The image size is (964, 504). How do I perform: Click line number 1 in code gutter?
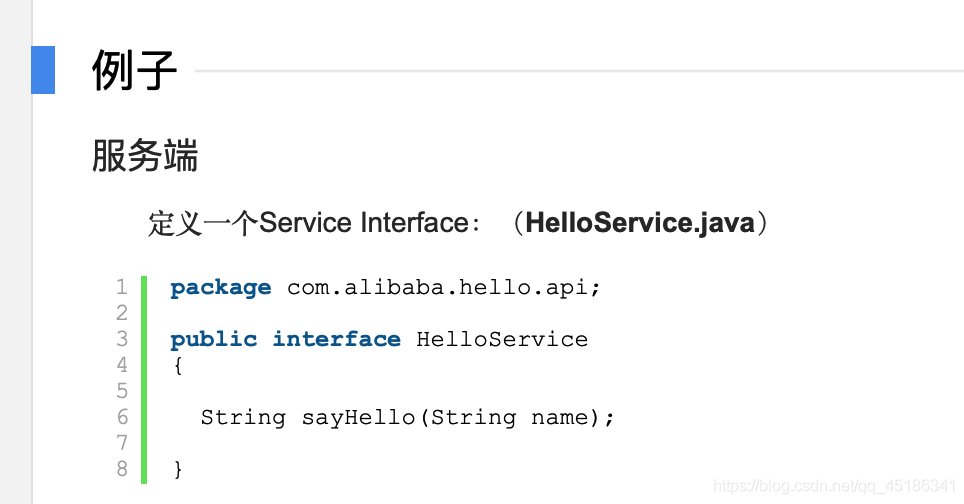coord(122,287)
